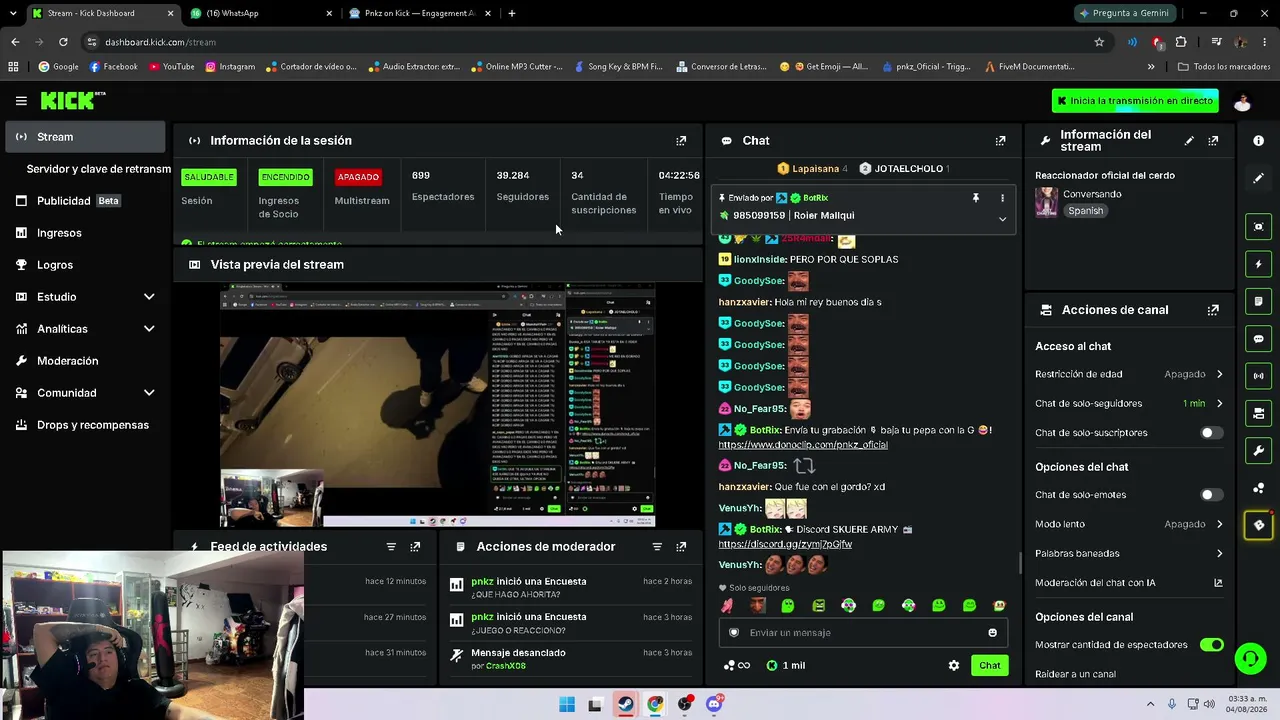The width and height of the screenshot is (1280, 720).
Task: Open the donoclip.com link in chat
Action: pos(803,445)
